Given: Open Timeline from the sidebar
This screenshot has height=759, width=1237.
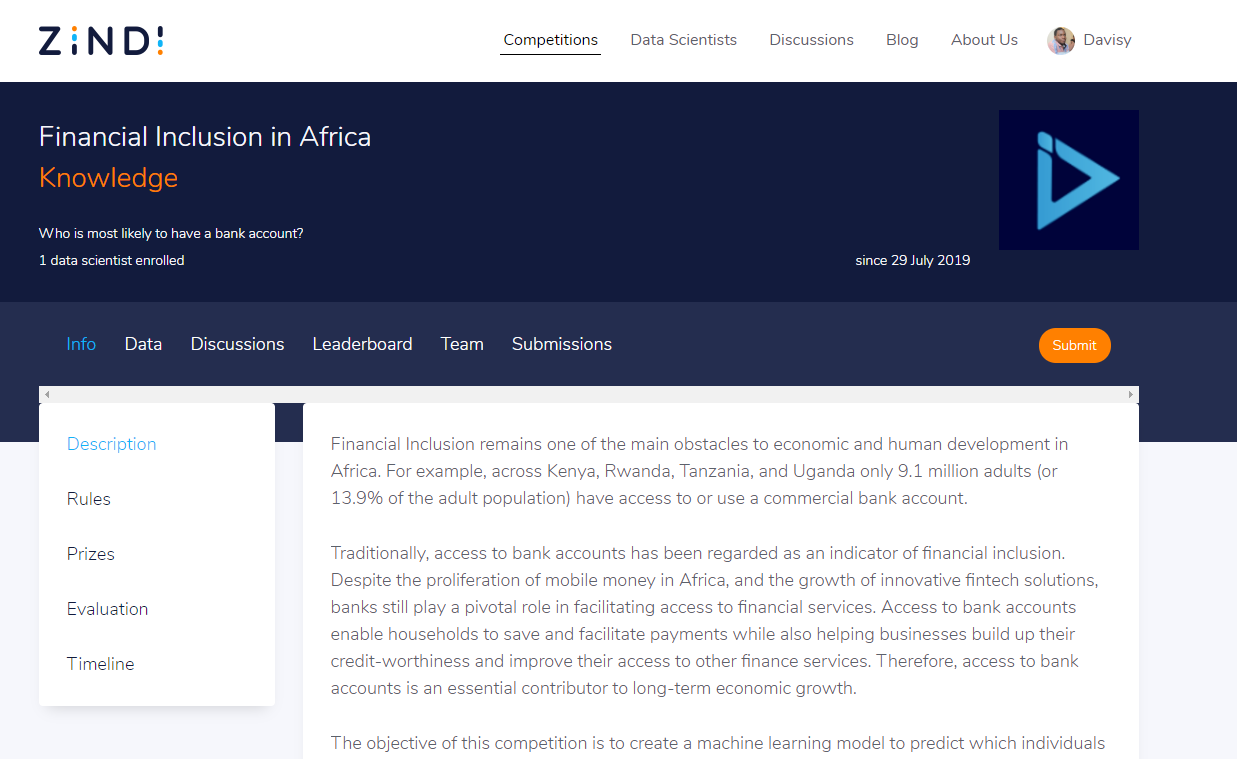Looking at the screenshot, I should (100, 664).
